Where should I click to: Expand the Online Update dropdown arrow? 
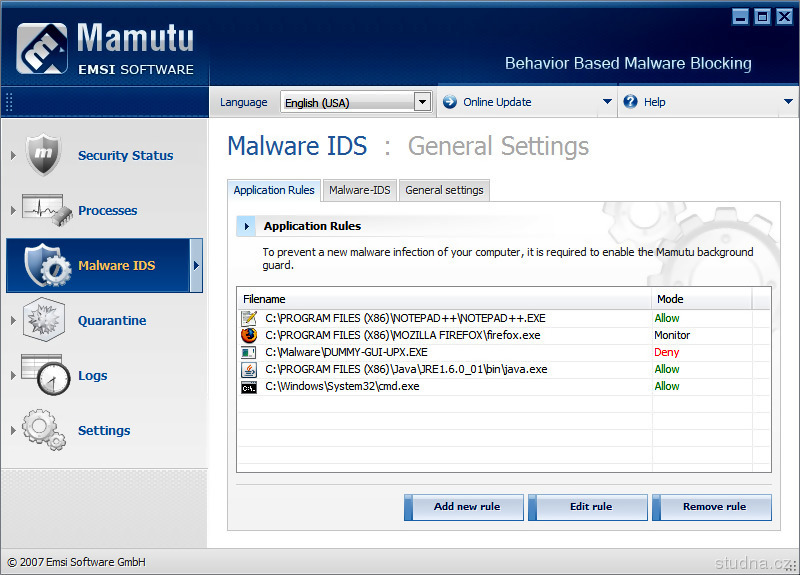[x=606, y=102]
